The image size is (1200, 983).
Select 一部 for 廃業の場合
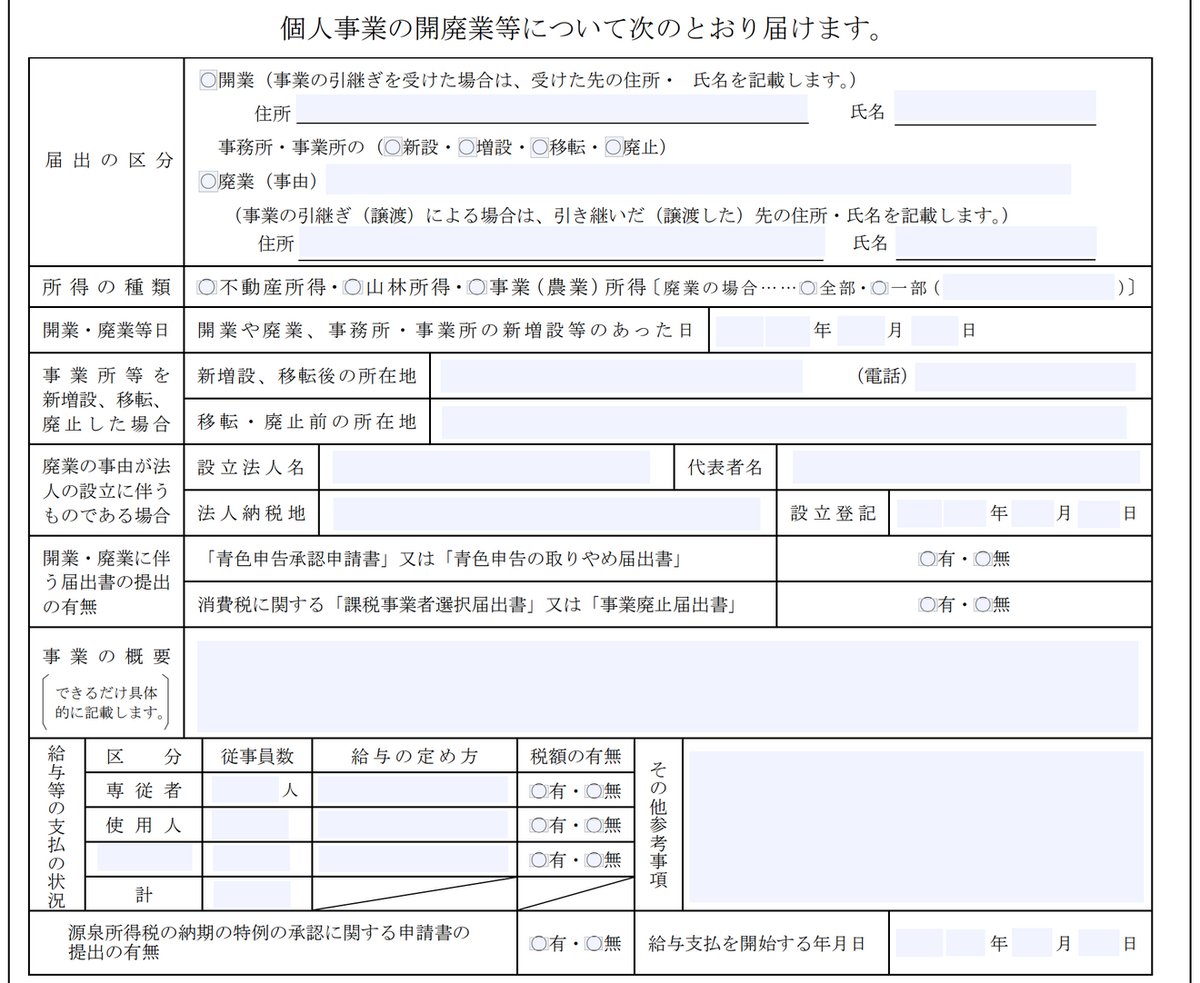[x=879, y=288]
